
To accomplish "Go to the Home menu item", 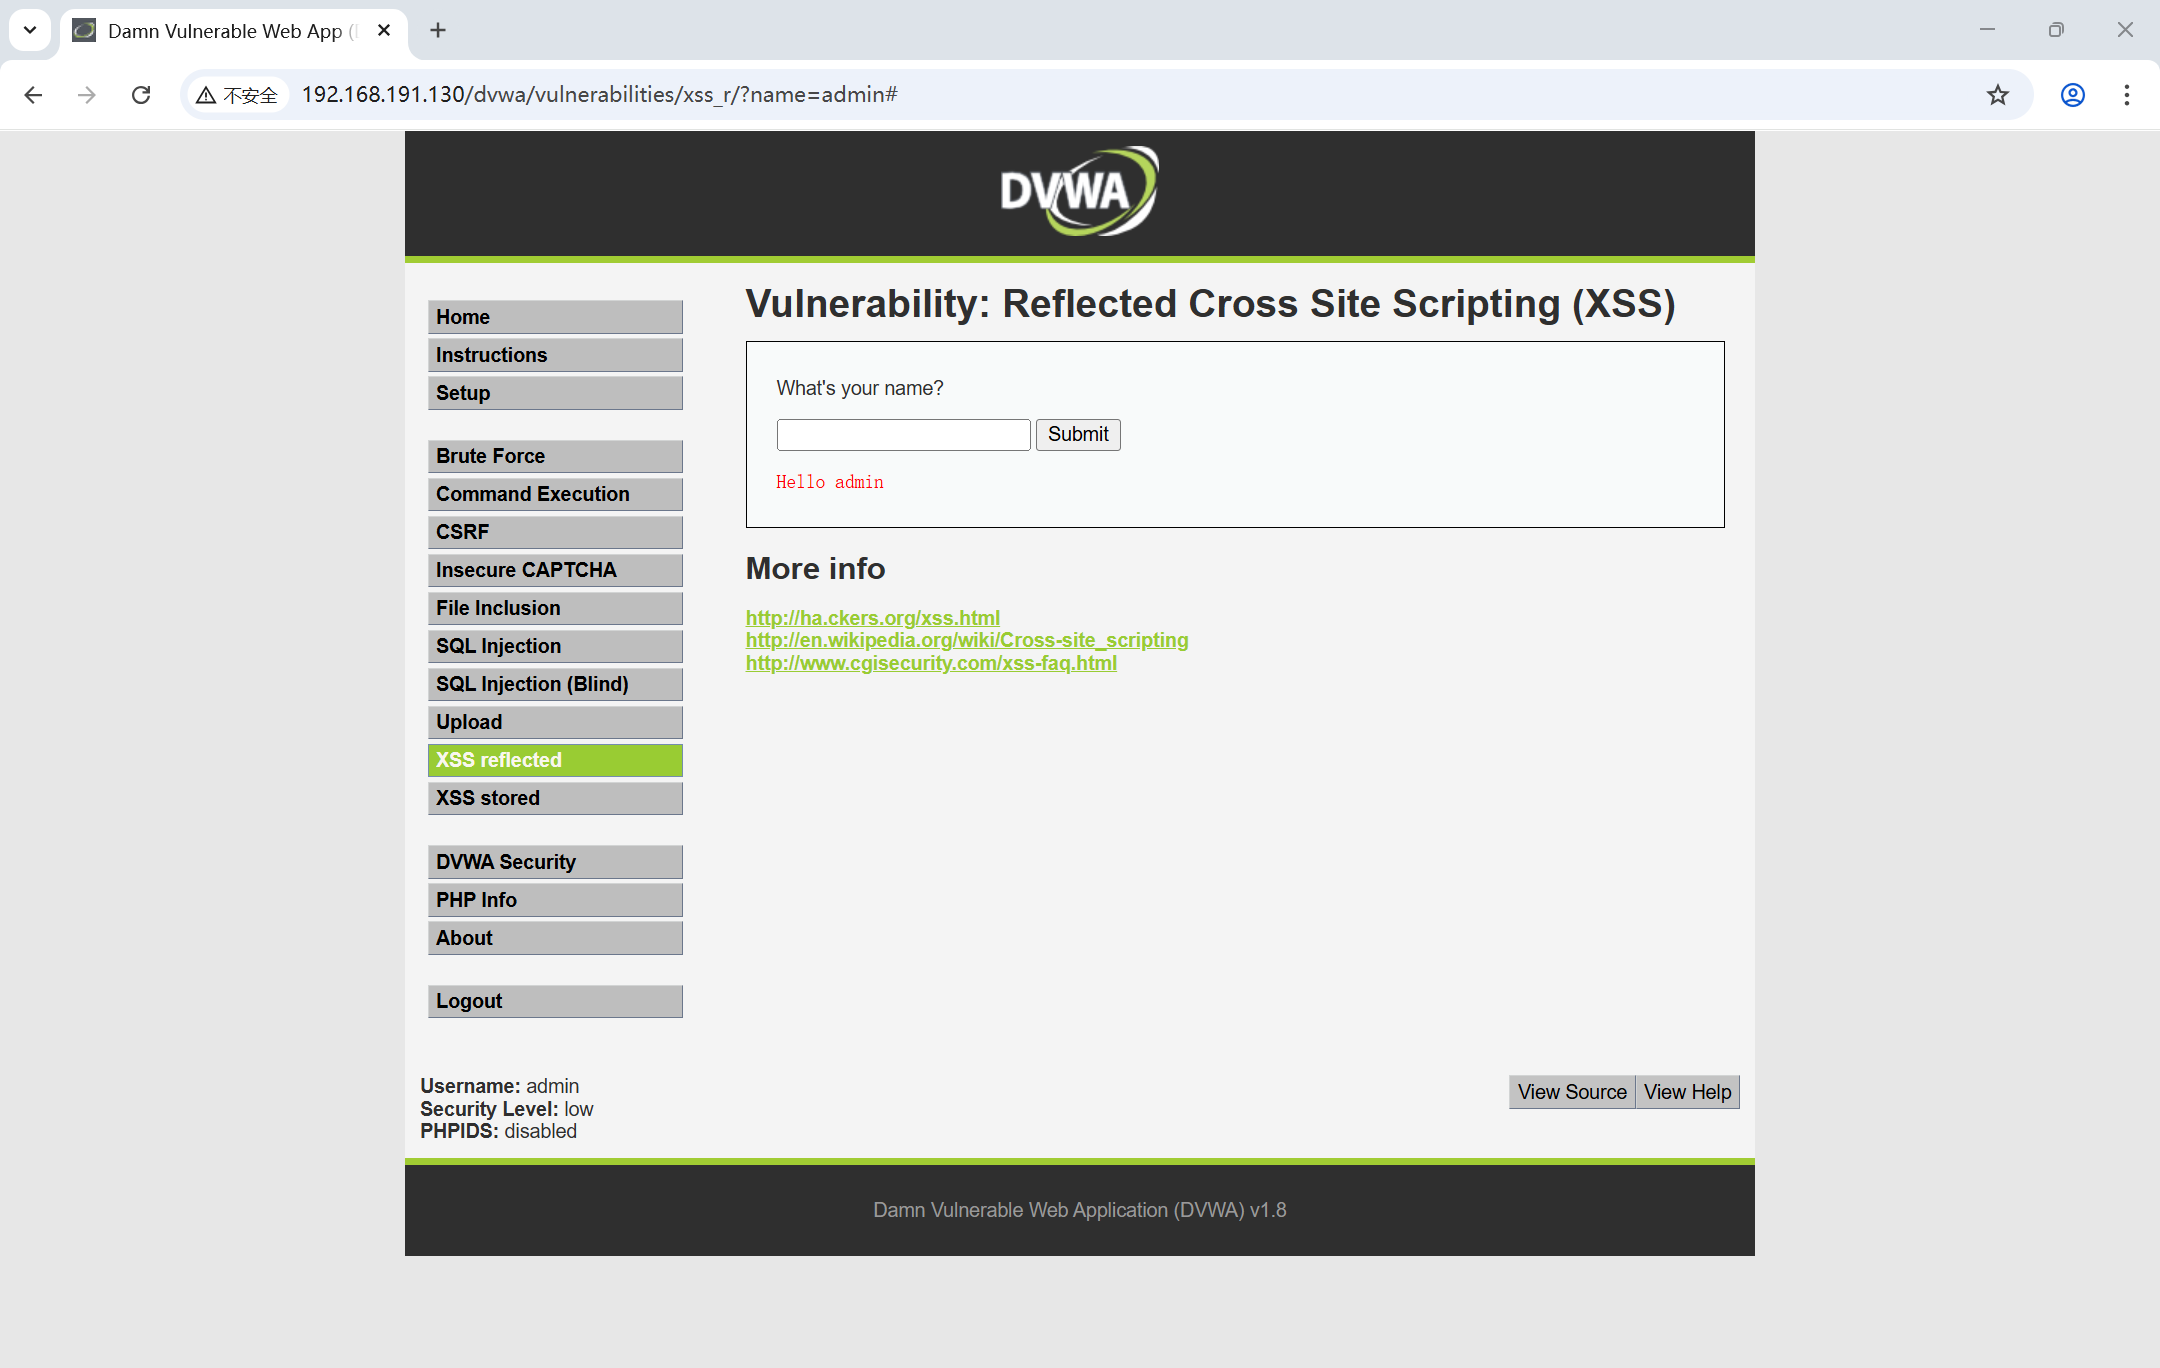I will point(555,317).
